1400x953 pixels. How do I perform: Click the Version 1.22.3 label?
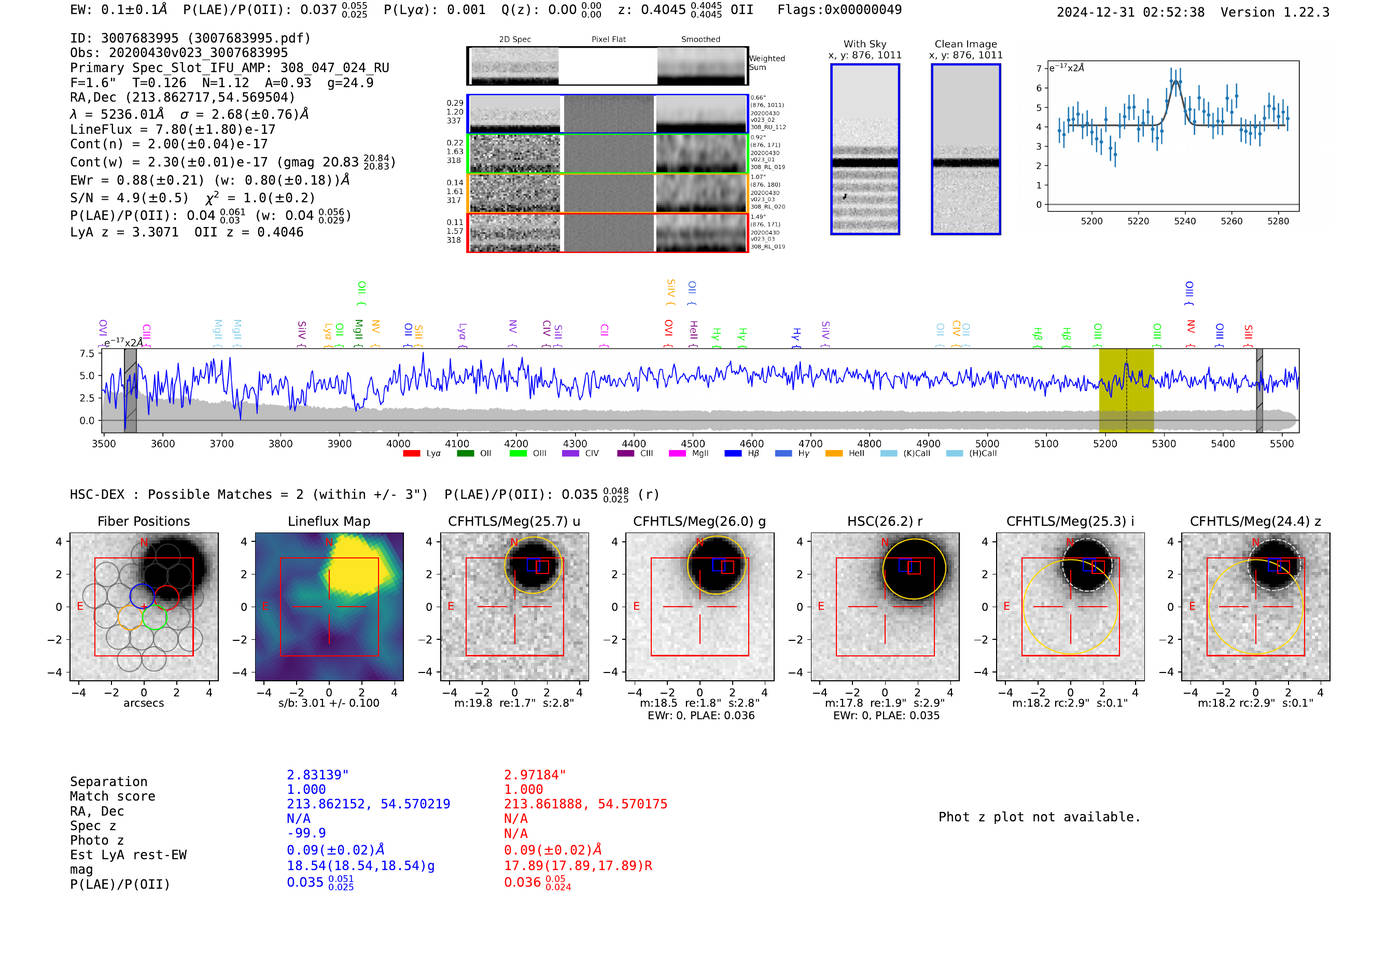coord(1275,12)
